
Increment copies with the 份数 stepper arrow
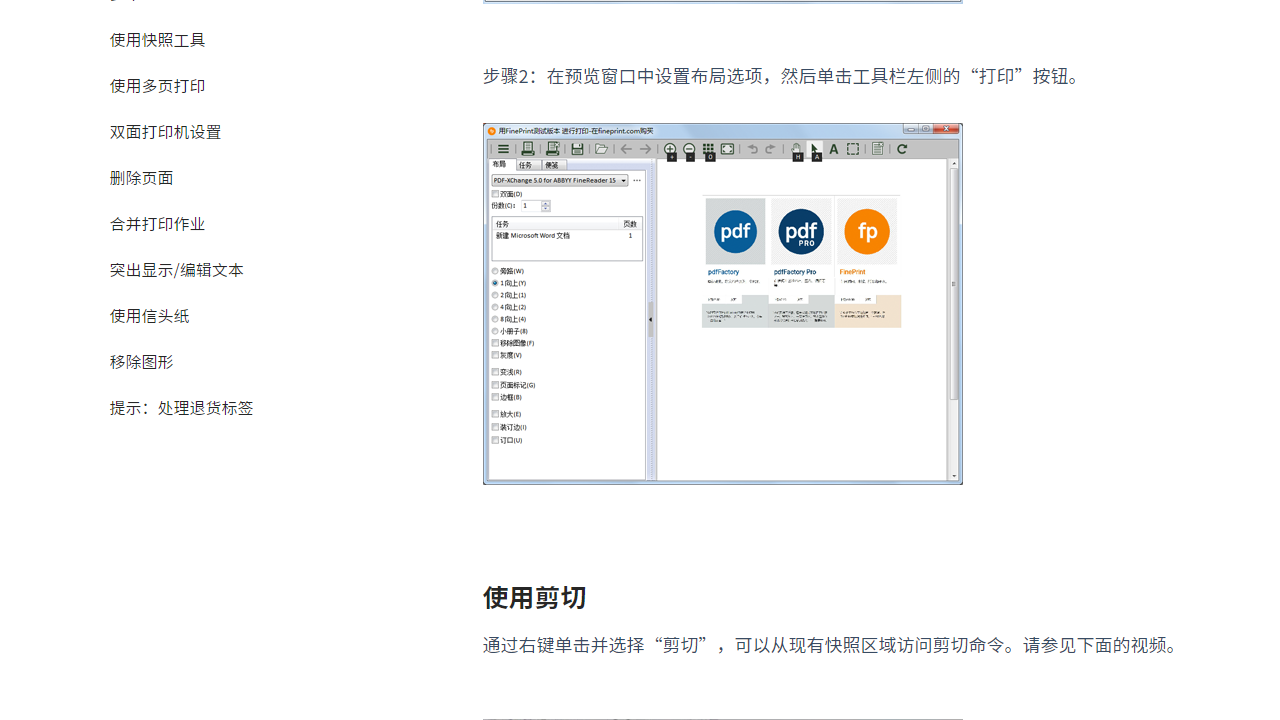545,203
